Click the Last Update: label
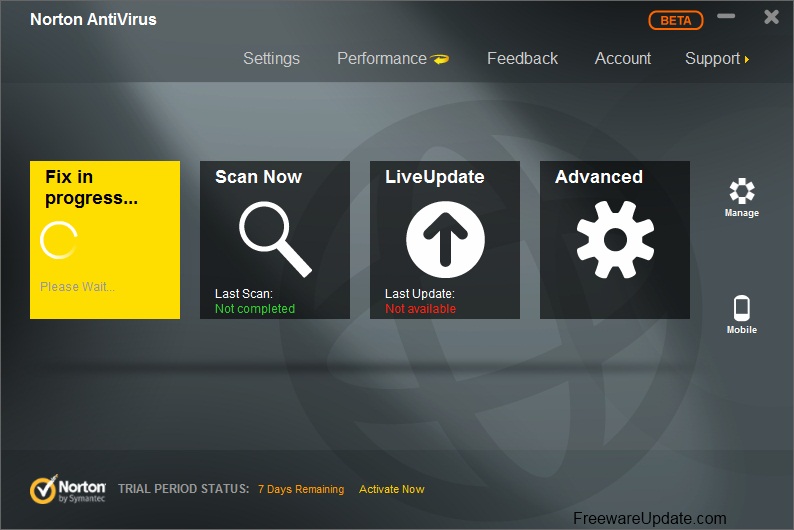 pos(420,294)
